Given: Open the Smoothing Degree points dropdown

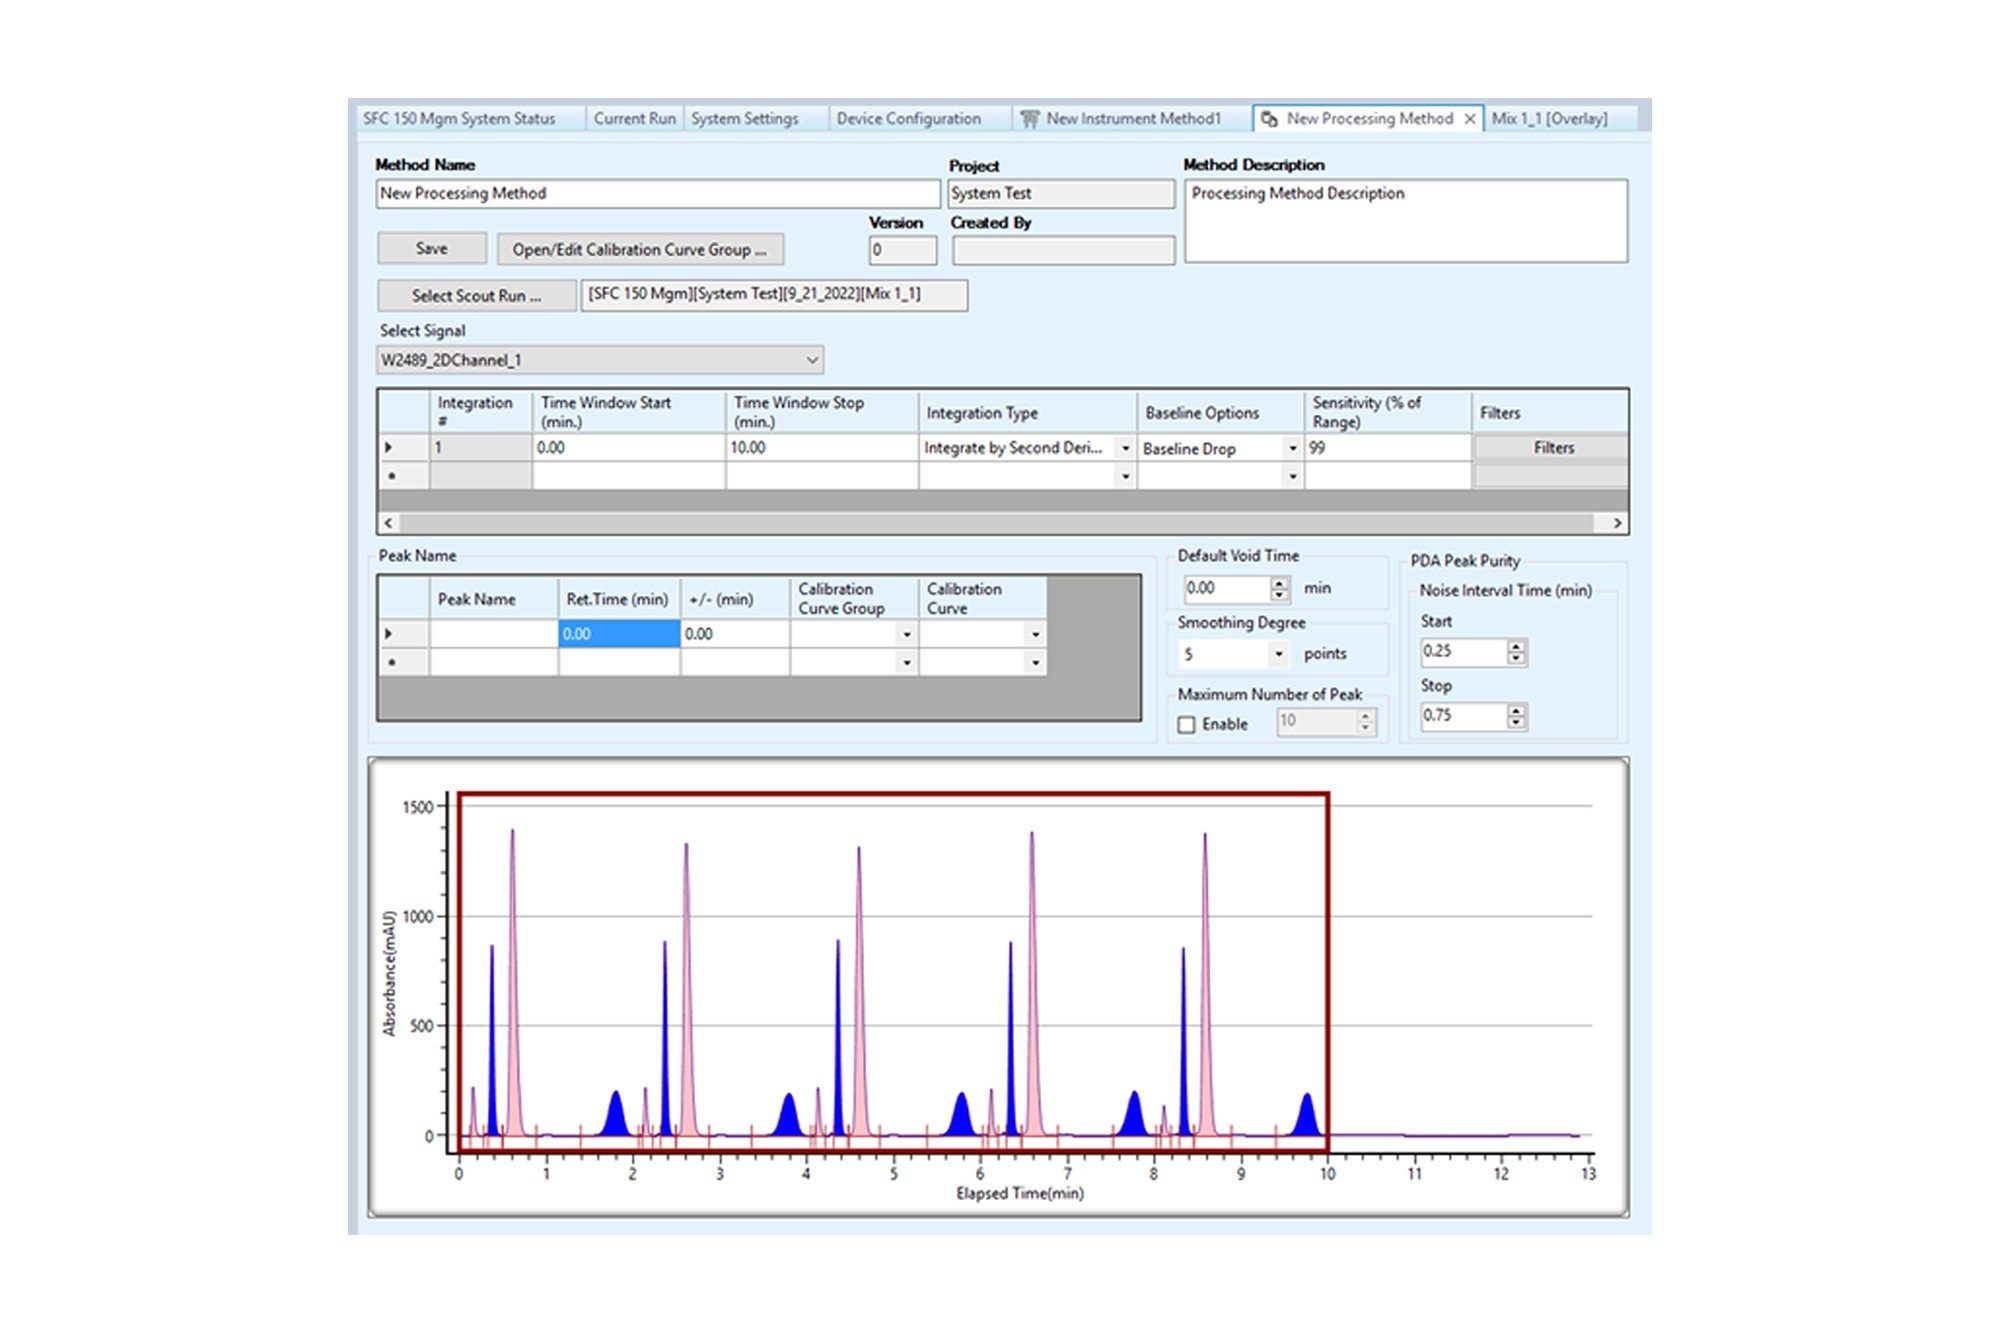Looking at the screenshot, I should pyautogui.click(x=1278, y=654).
